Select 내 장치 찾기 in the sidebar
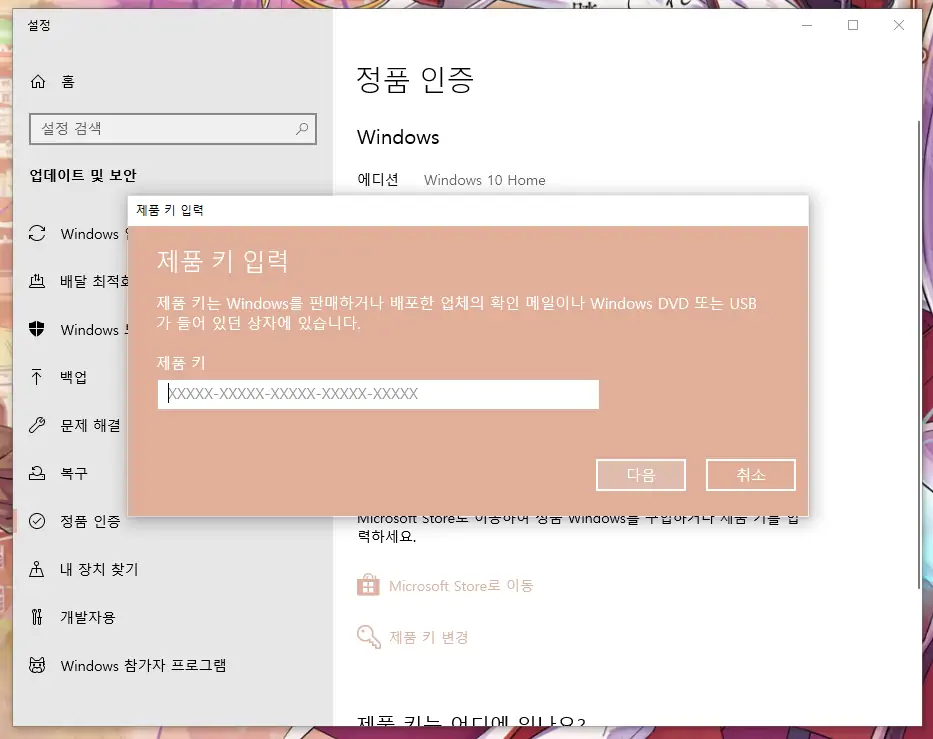The width and height of the screenshot is (933, 739). [99, 569]
